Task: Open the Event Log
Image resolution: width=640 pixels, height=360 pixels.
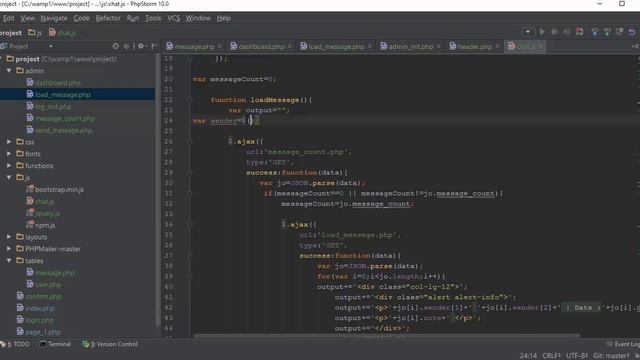Action: click(623, 344)
